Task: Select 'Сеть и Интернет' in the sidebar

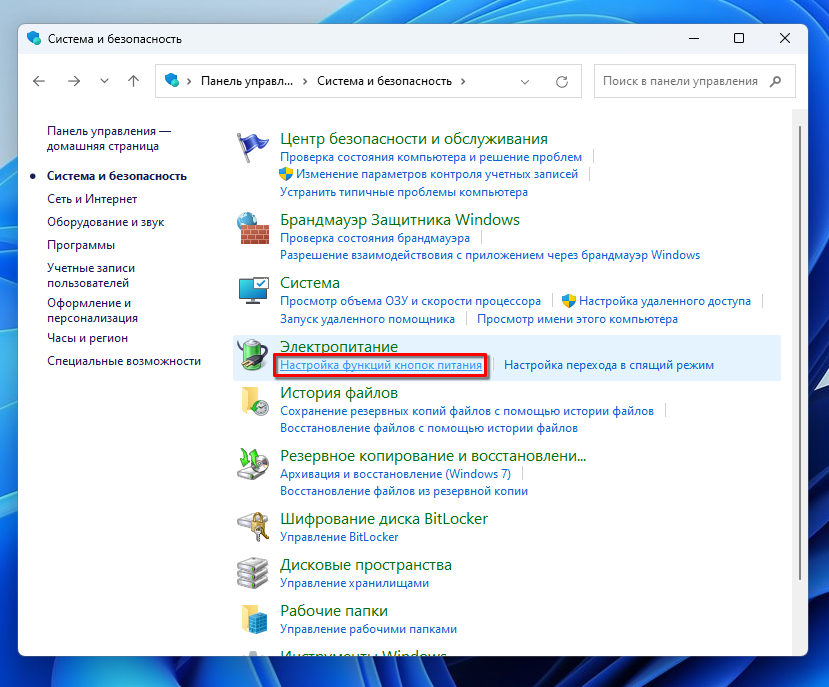Action: [x=92, y=199]
